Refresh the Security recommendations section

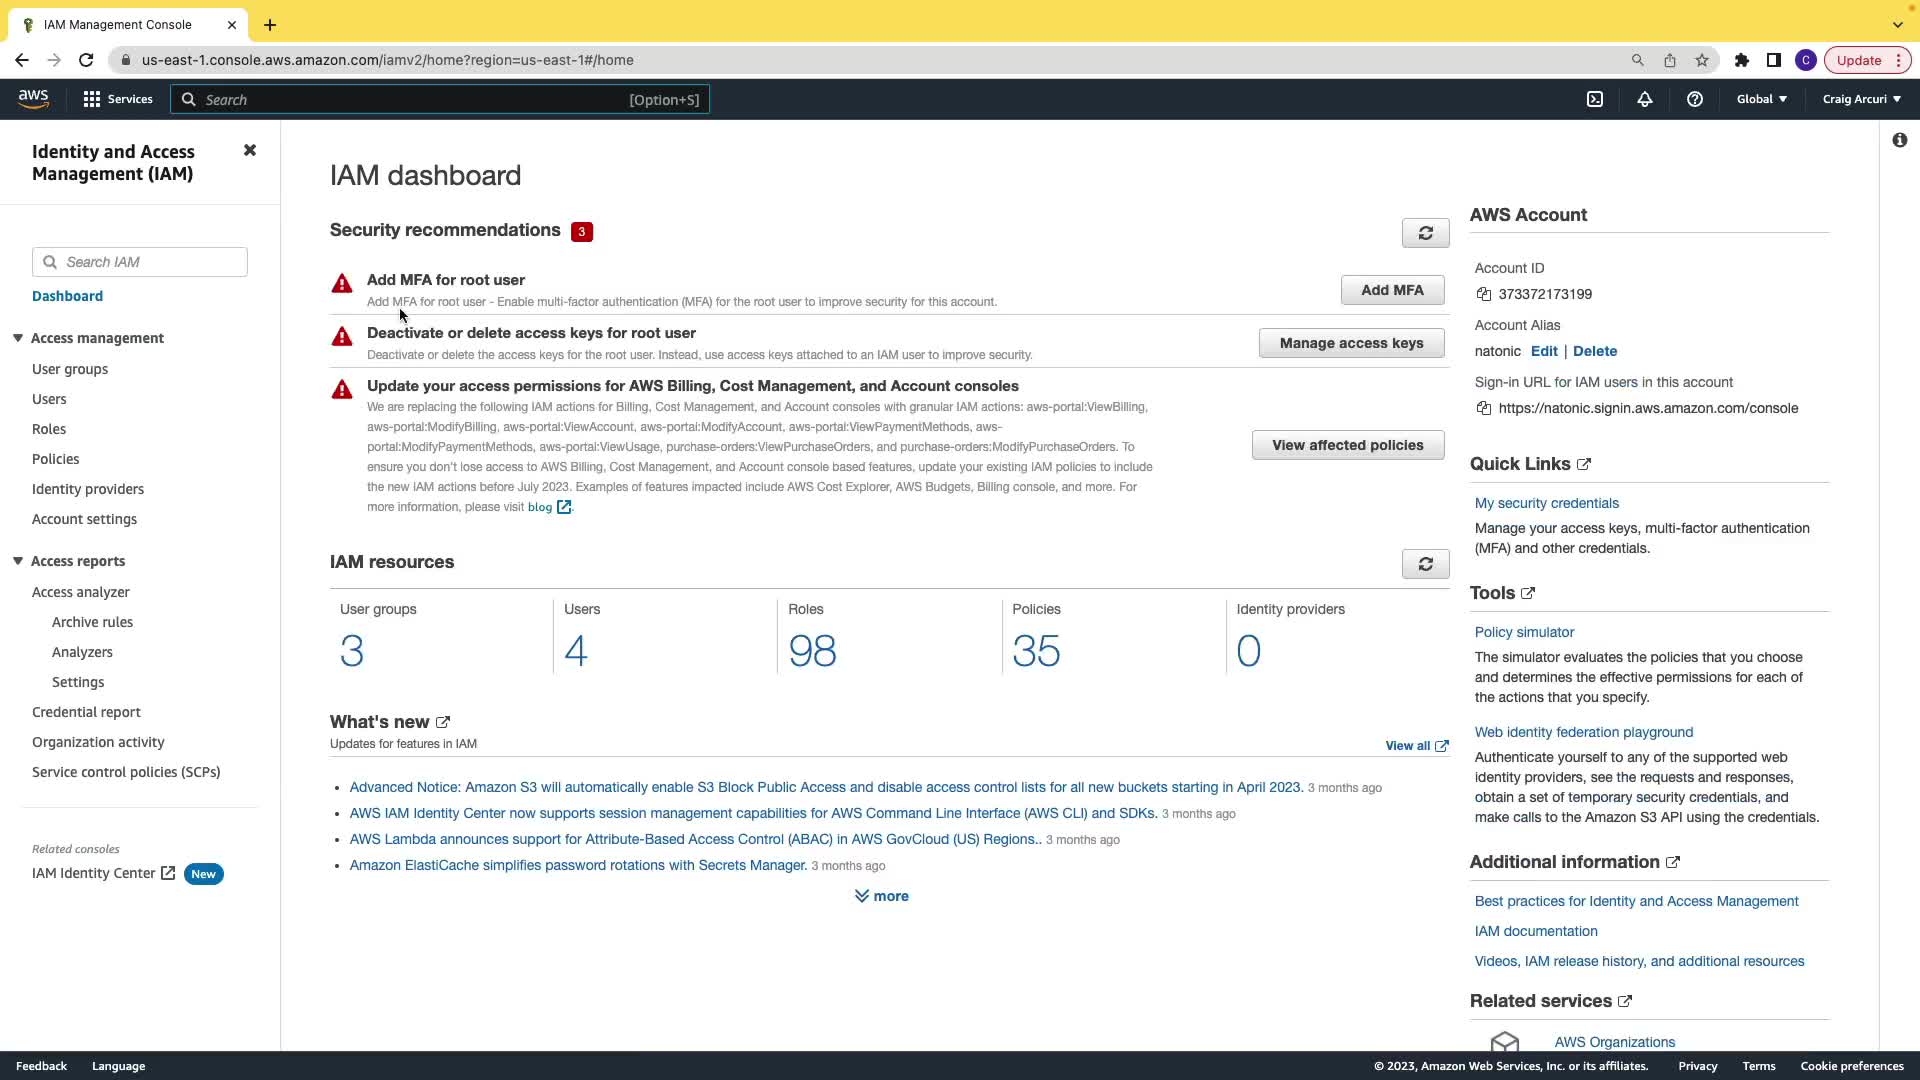tap(1425, 233)
